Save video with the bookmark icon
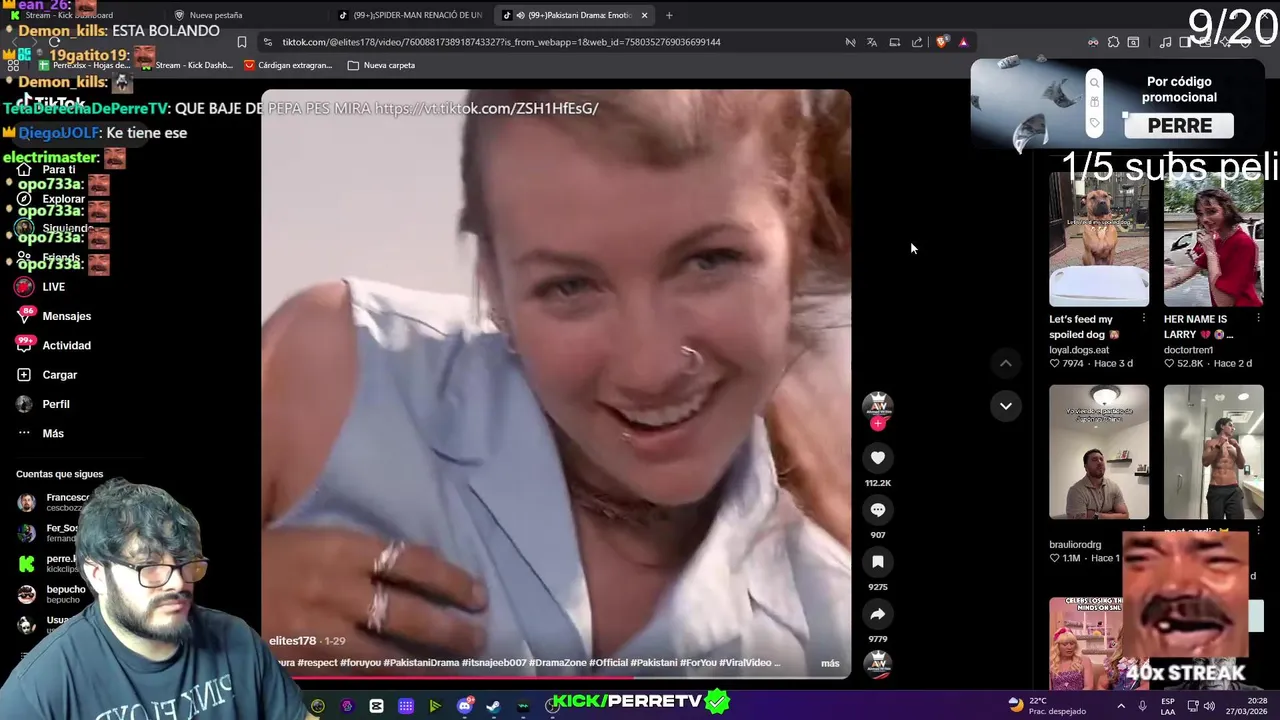This screenshot has height=720, width=1280. tap(877, 562)
